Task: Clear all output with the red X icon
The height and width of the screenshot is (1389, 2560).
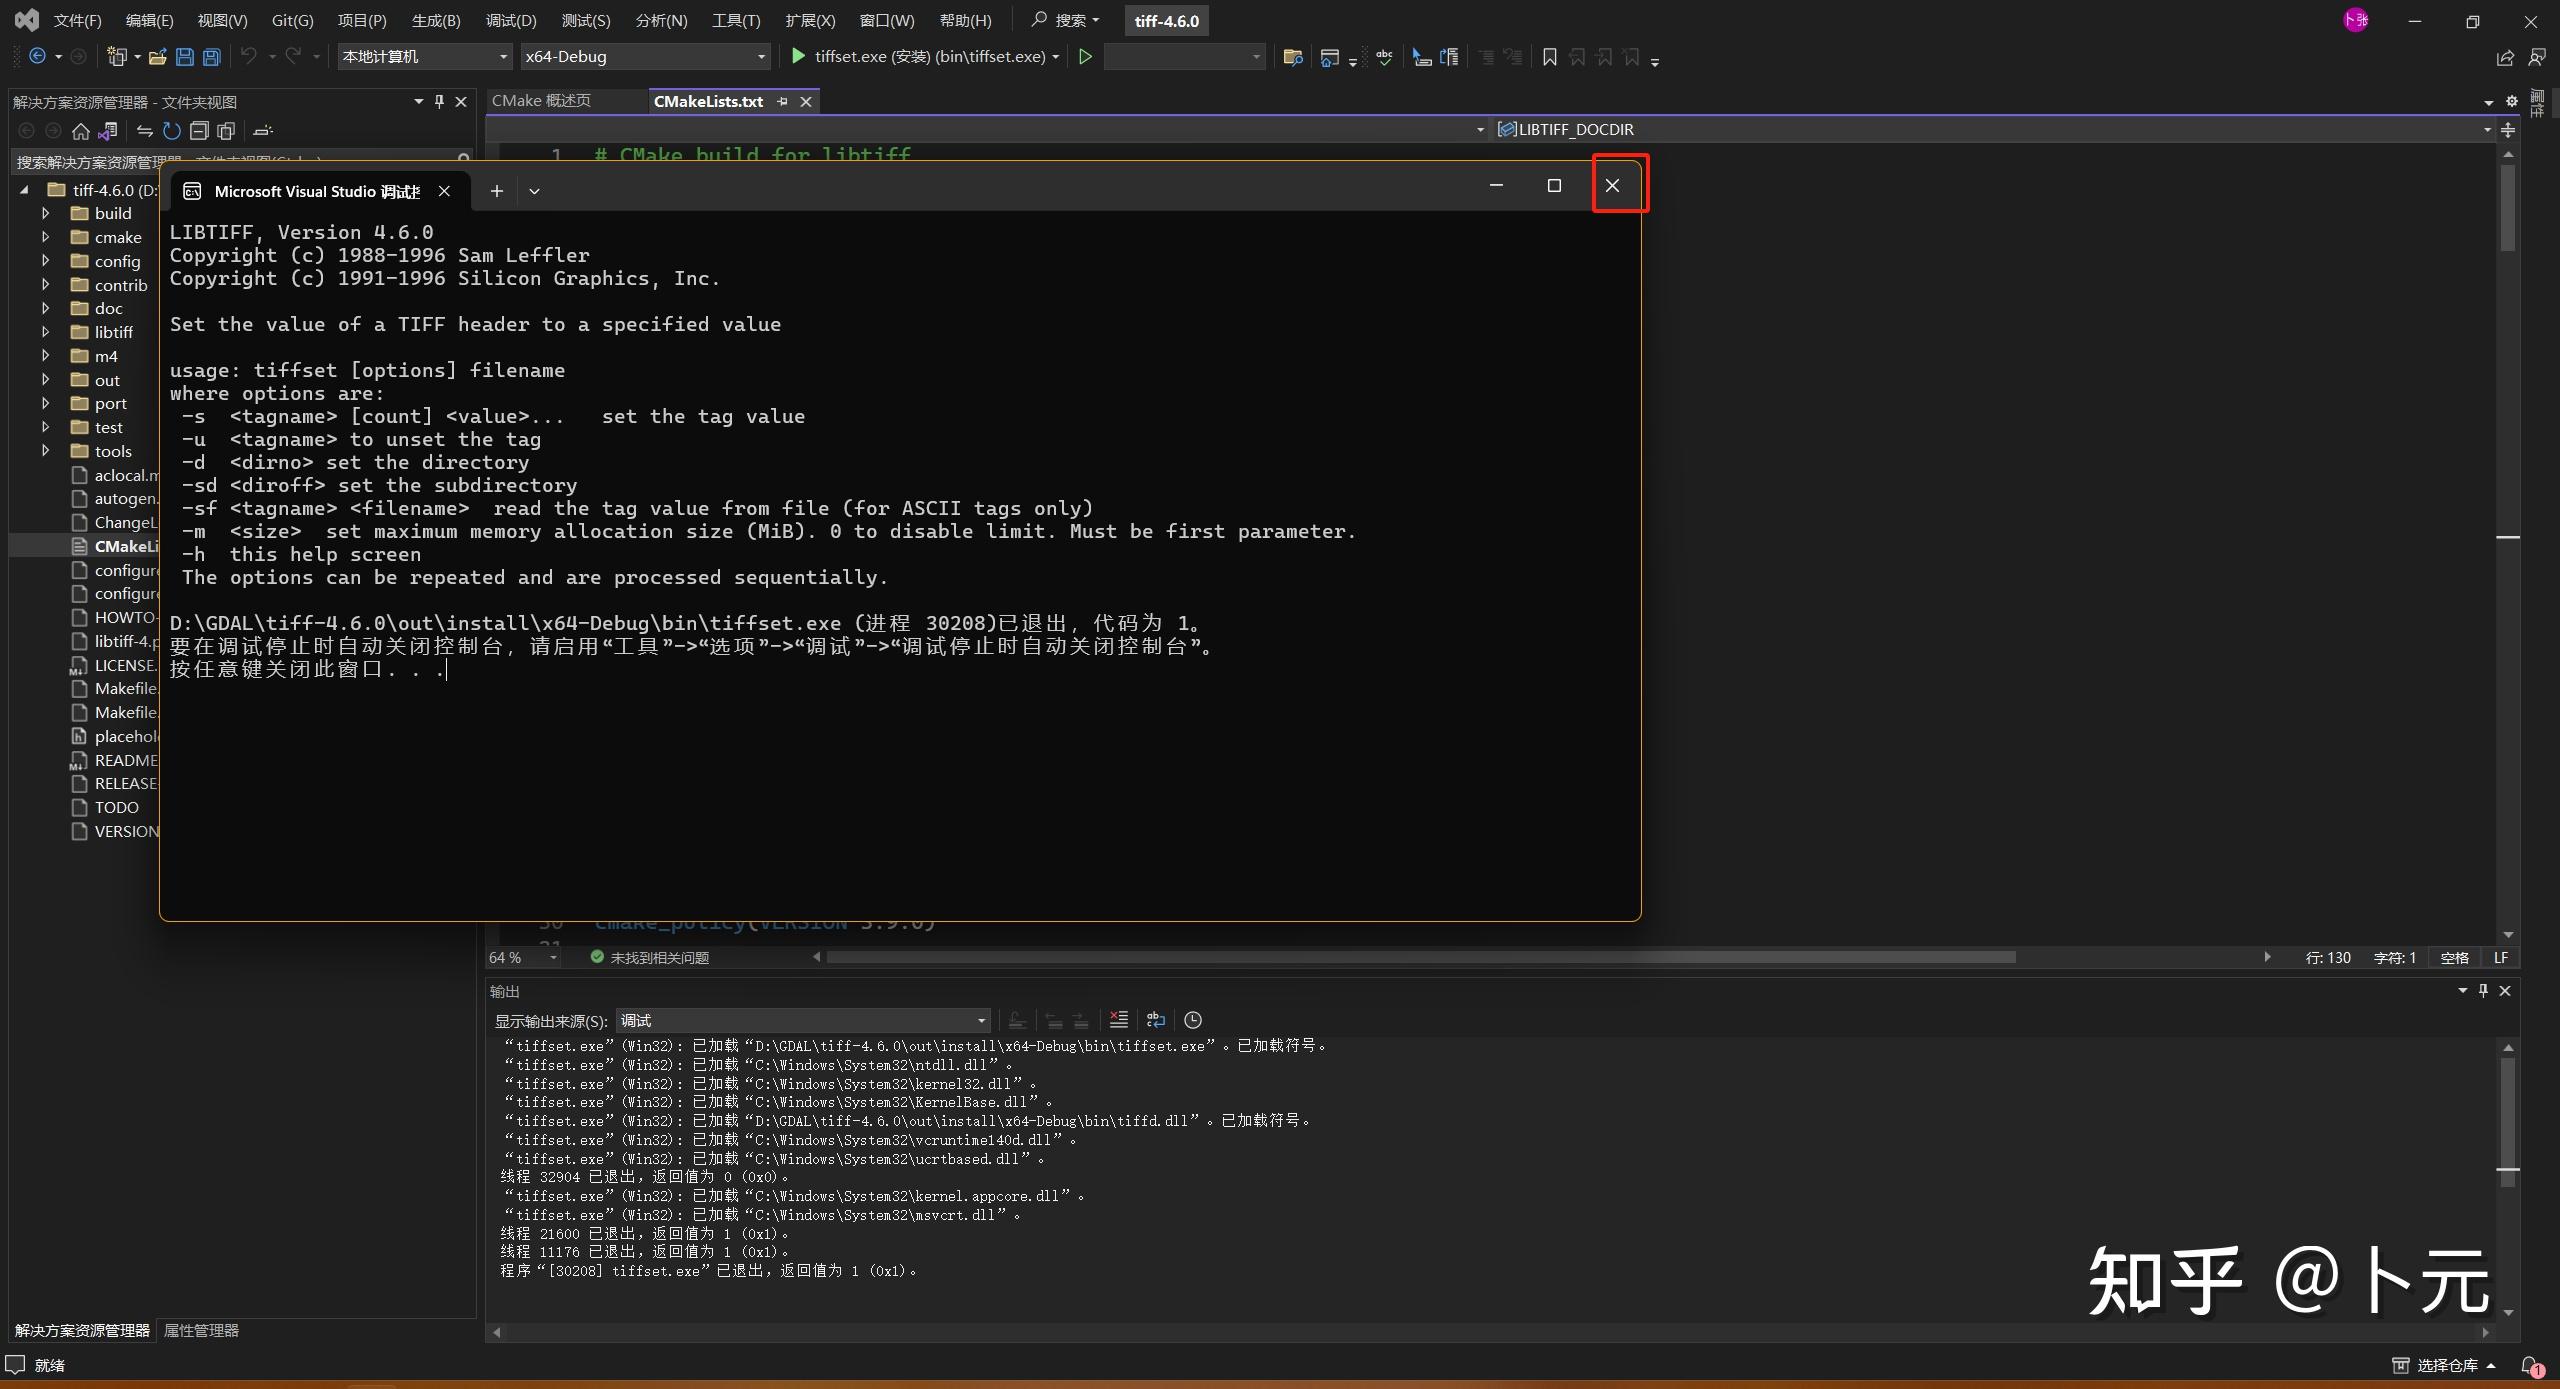Action: (1118, 1020)
